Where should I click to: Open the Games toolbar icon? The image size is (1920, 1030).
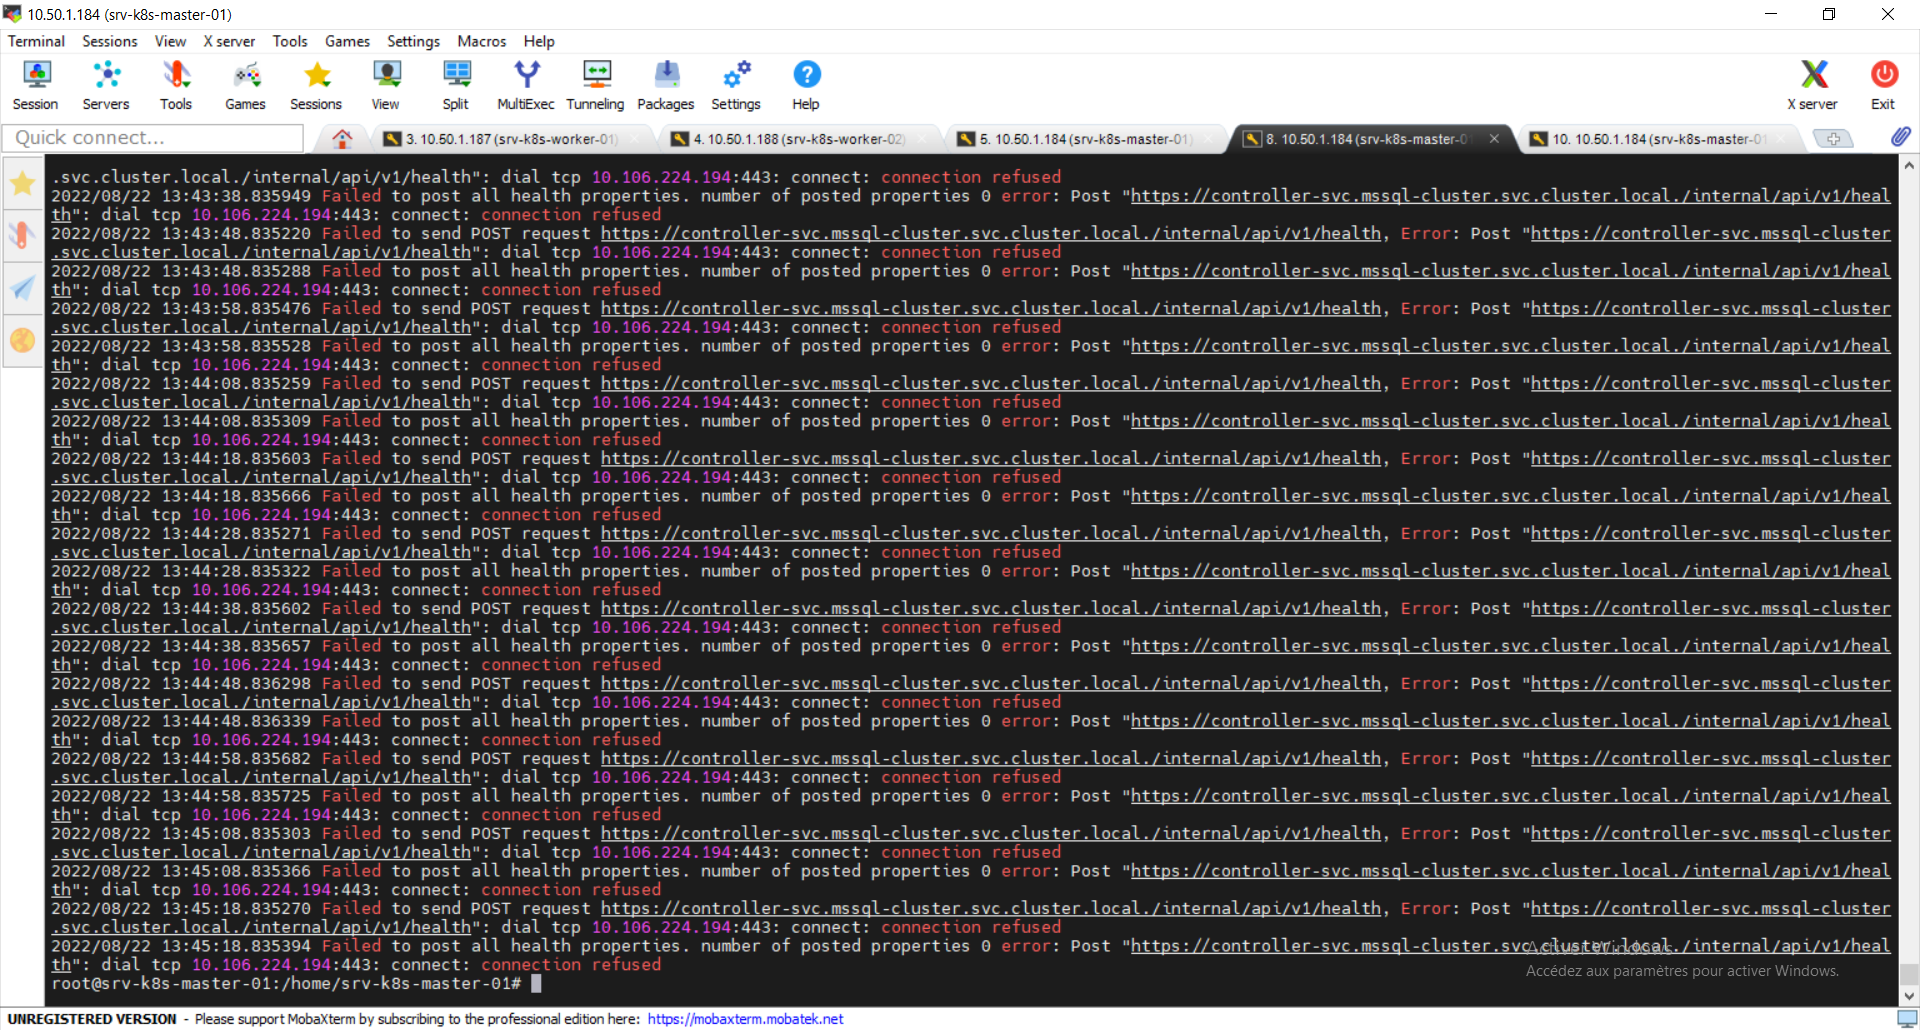coord(245,84)
